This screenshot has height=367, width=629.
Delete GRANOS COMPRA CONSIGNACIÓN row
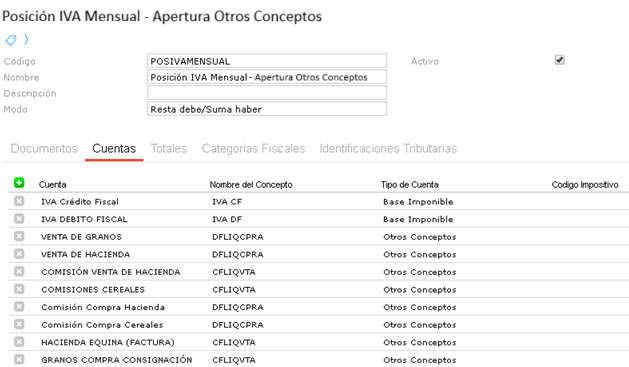tap(19, 359)
